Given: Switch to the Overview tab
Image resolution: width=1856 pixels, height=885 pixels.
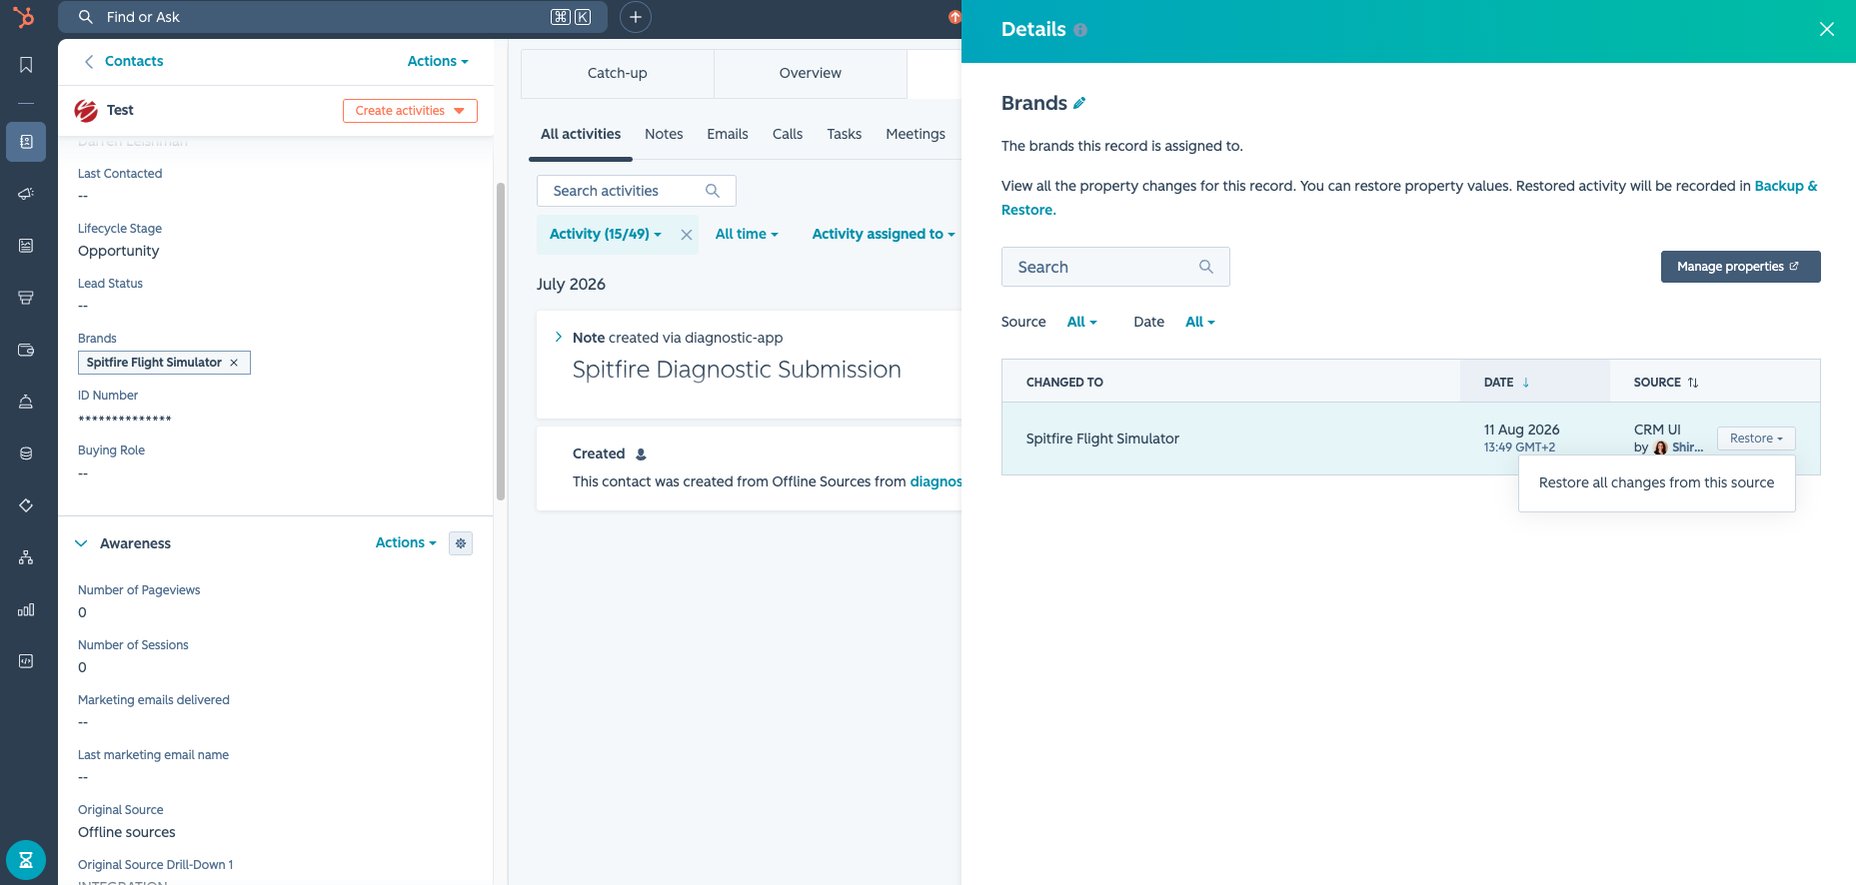Looking at the screenshot, I should tap(810, 73).
